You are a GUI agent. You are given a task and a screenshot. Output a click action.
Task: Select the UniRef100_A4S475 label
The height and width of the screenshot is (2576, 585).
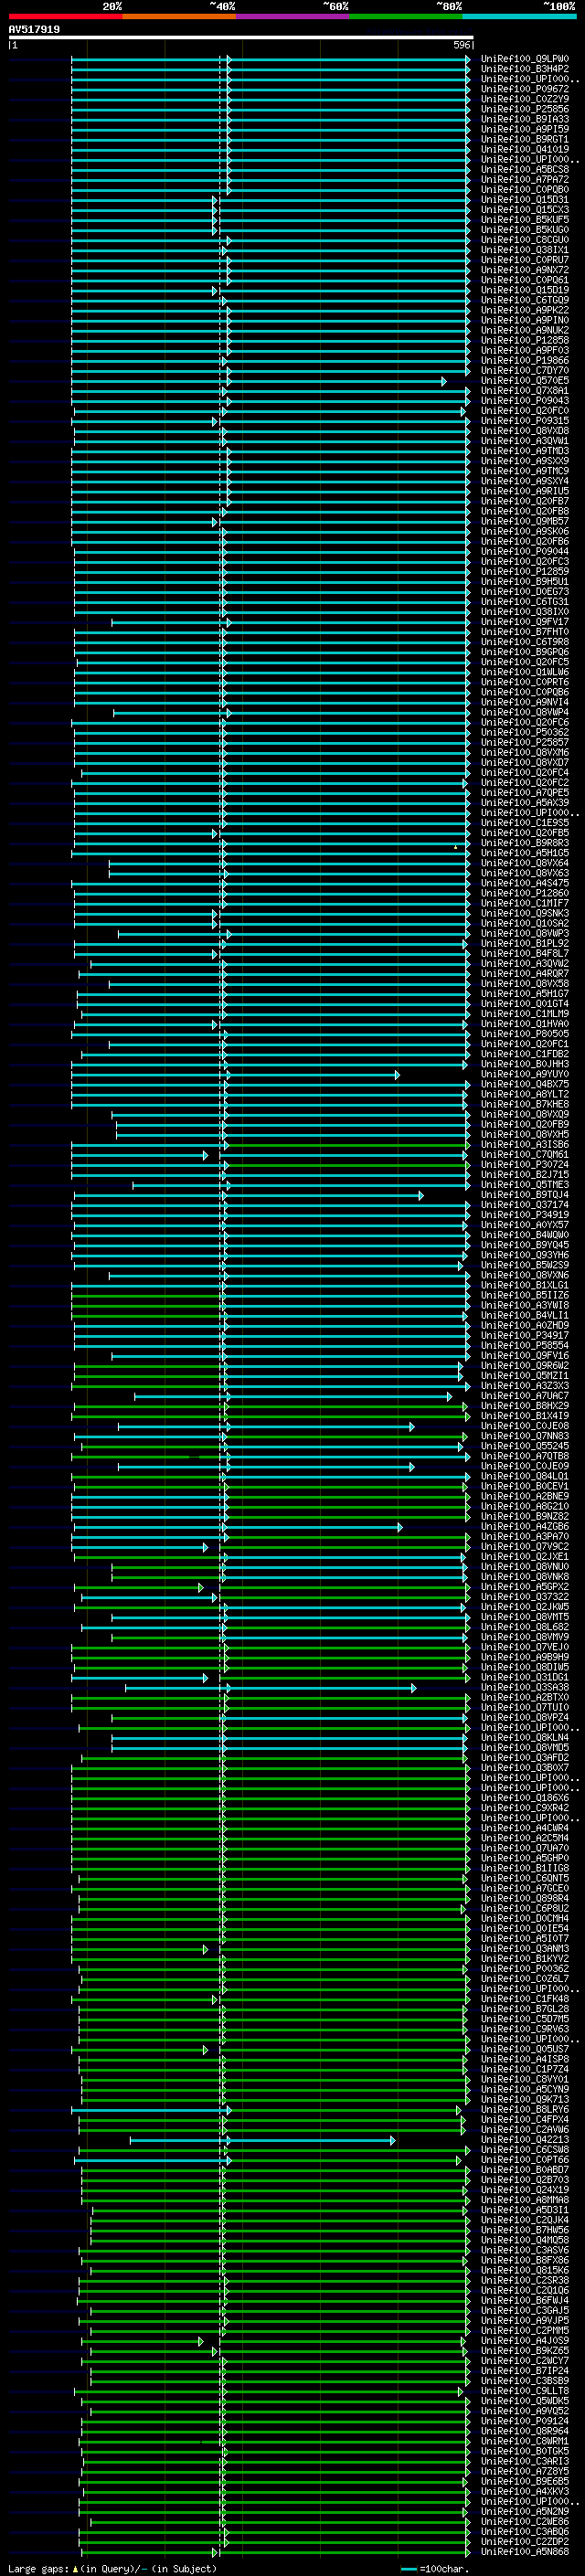525,883
